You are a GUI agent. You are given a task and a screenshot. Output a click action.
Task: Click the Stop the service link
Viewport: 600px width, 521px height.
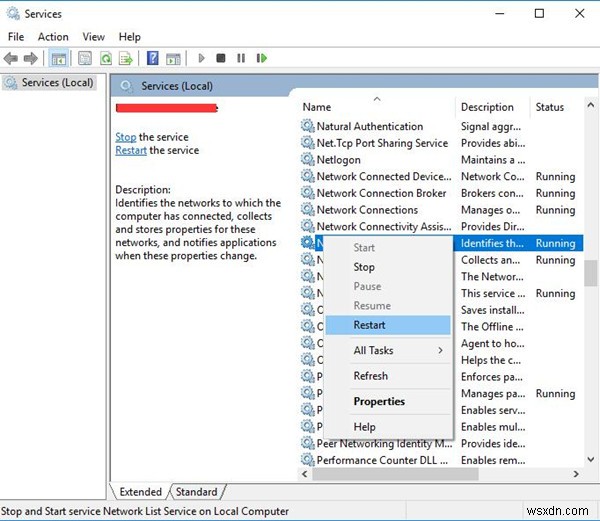click(126, 137)
